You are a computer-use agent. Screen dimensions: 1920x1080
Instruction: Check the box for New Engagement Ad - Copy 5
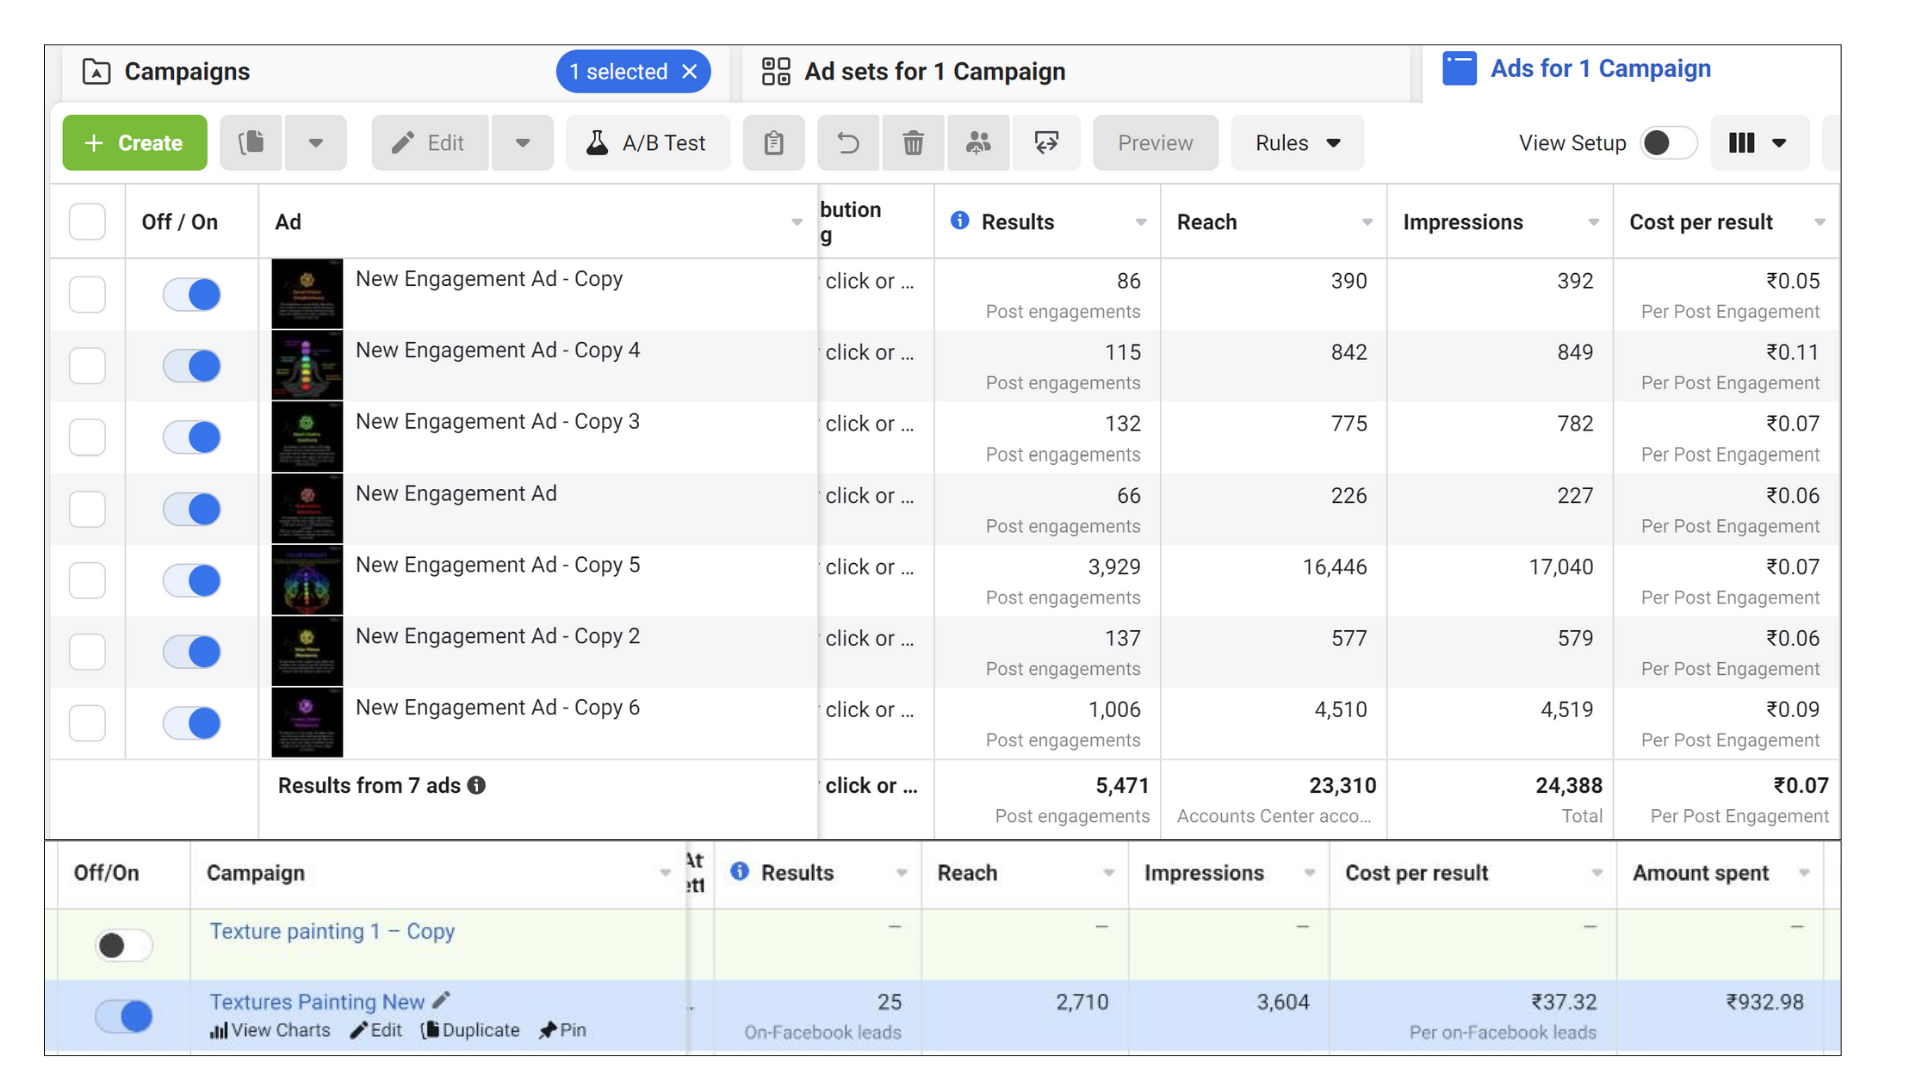pyautogui.click(x=87, y=580)
